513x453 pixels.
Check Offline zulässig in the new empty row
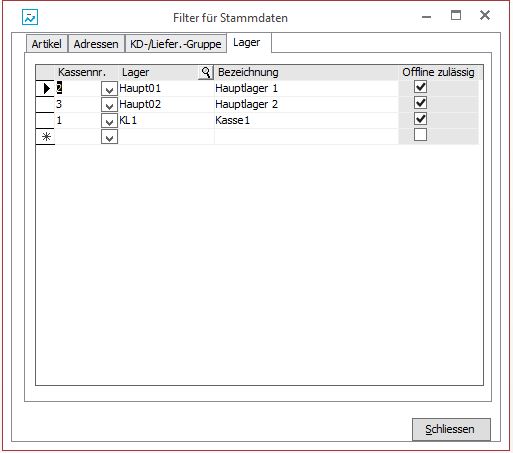pos(420,135)
